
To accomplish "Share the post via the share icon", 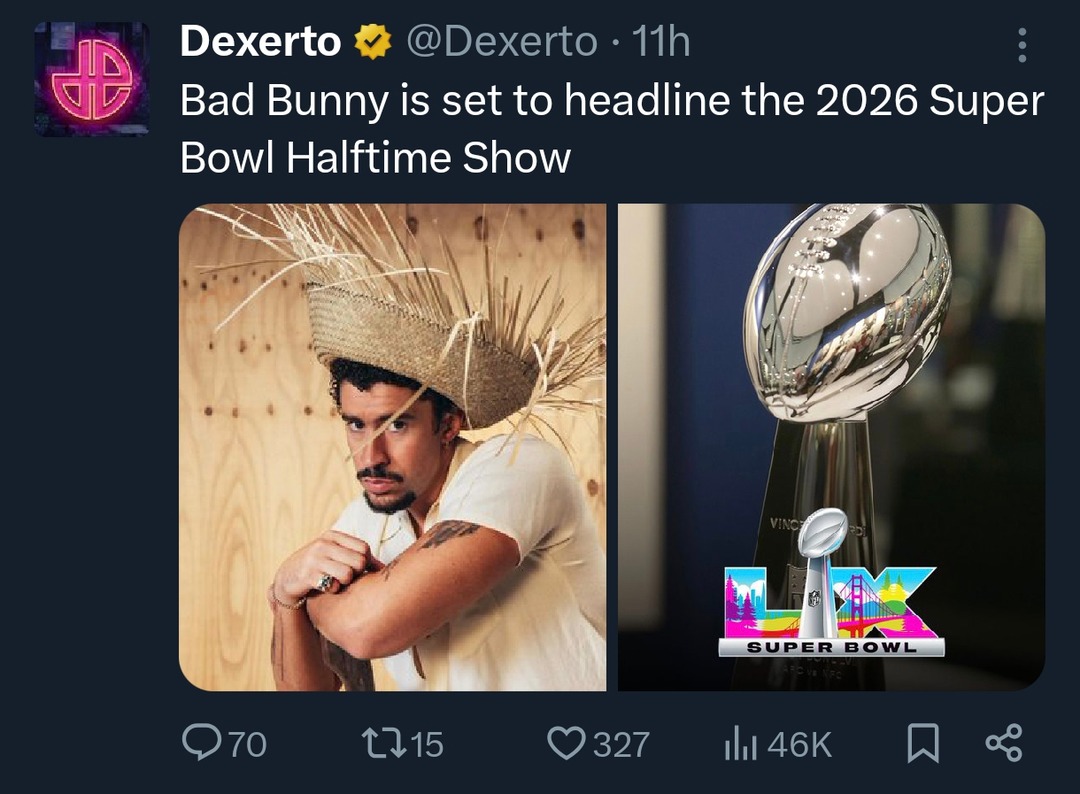I will click(x=1003, y=742).
